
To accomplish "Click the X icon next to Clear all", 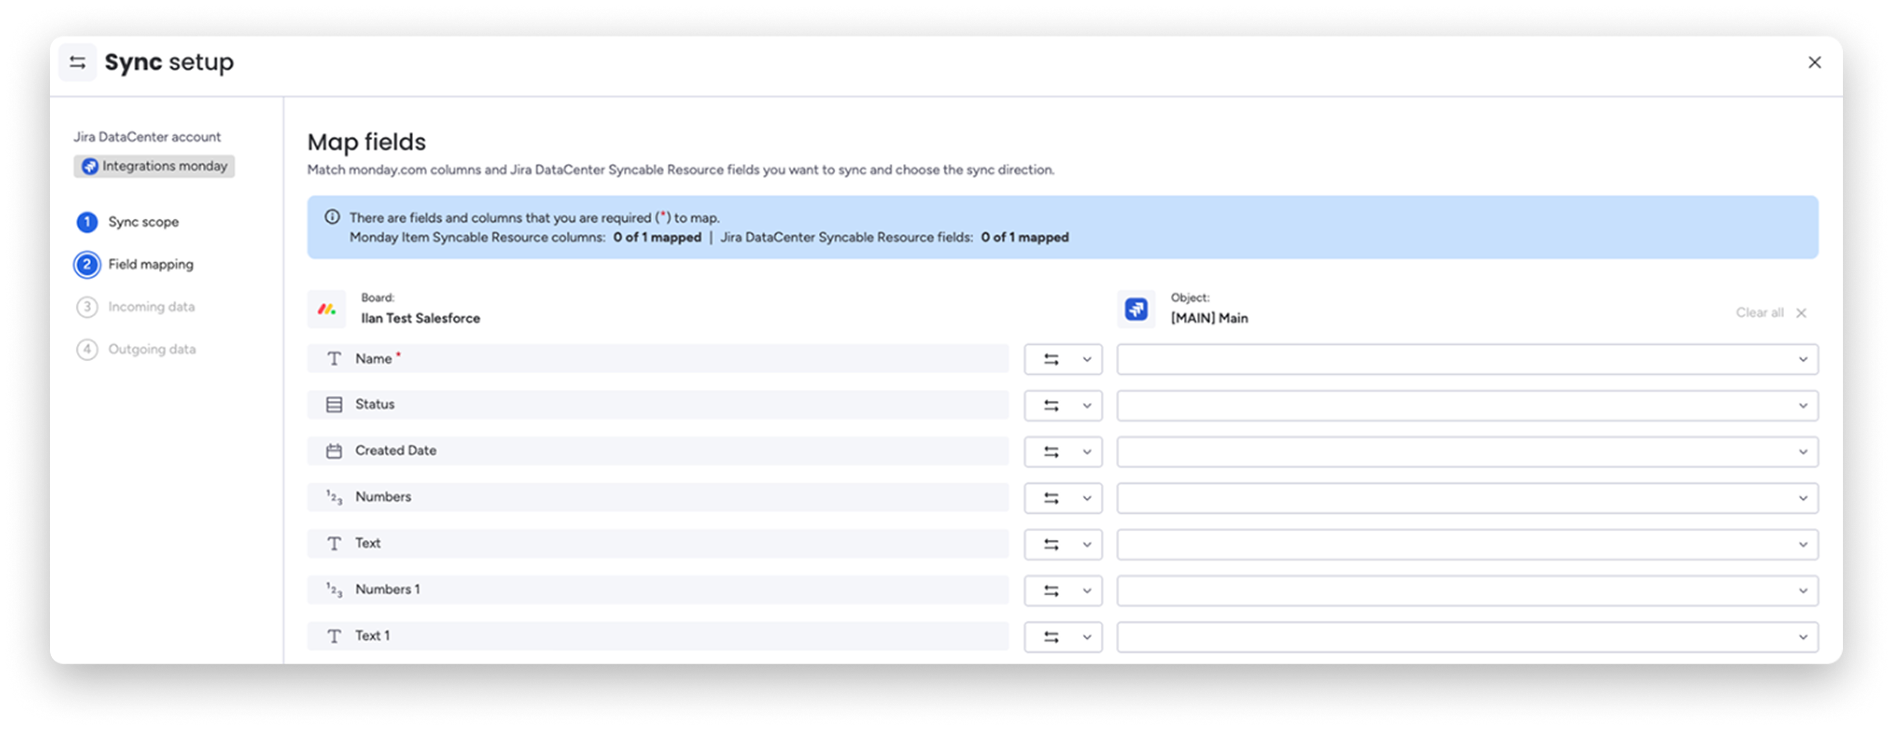I will tap(1801, 313).
